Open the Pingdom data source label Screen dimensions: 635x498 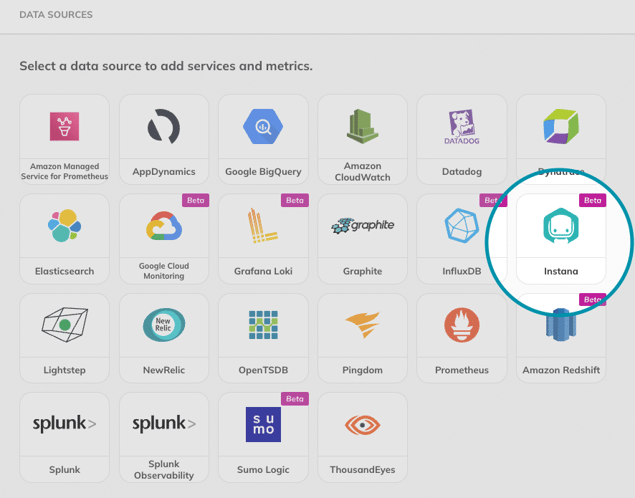(362, 370)
